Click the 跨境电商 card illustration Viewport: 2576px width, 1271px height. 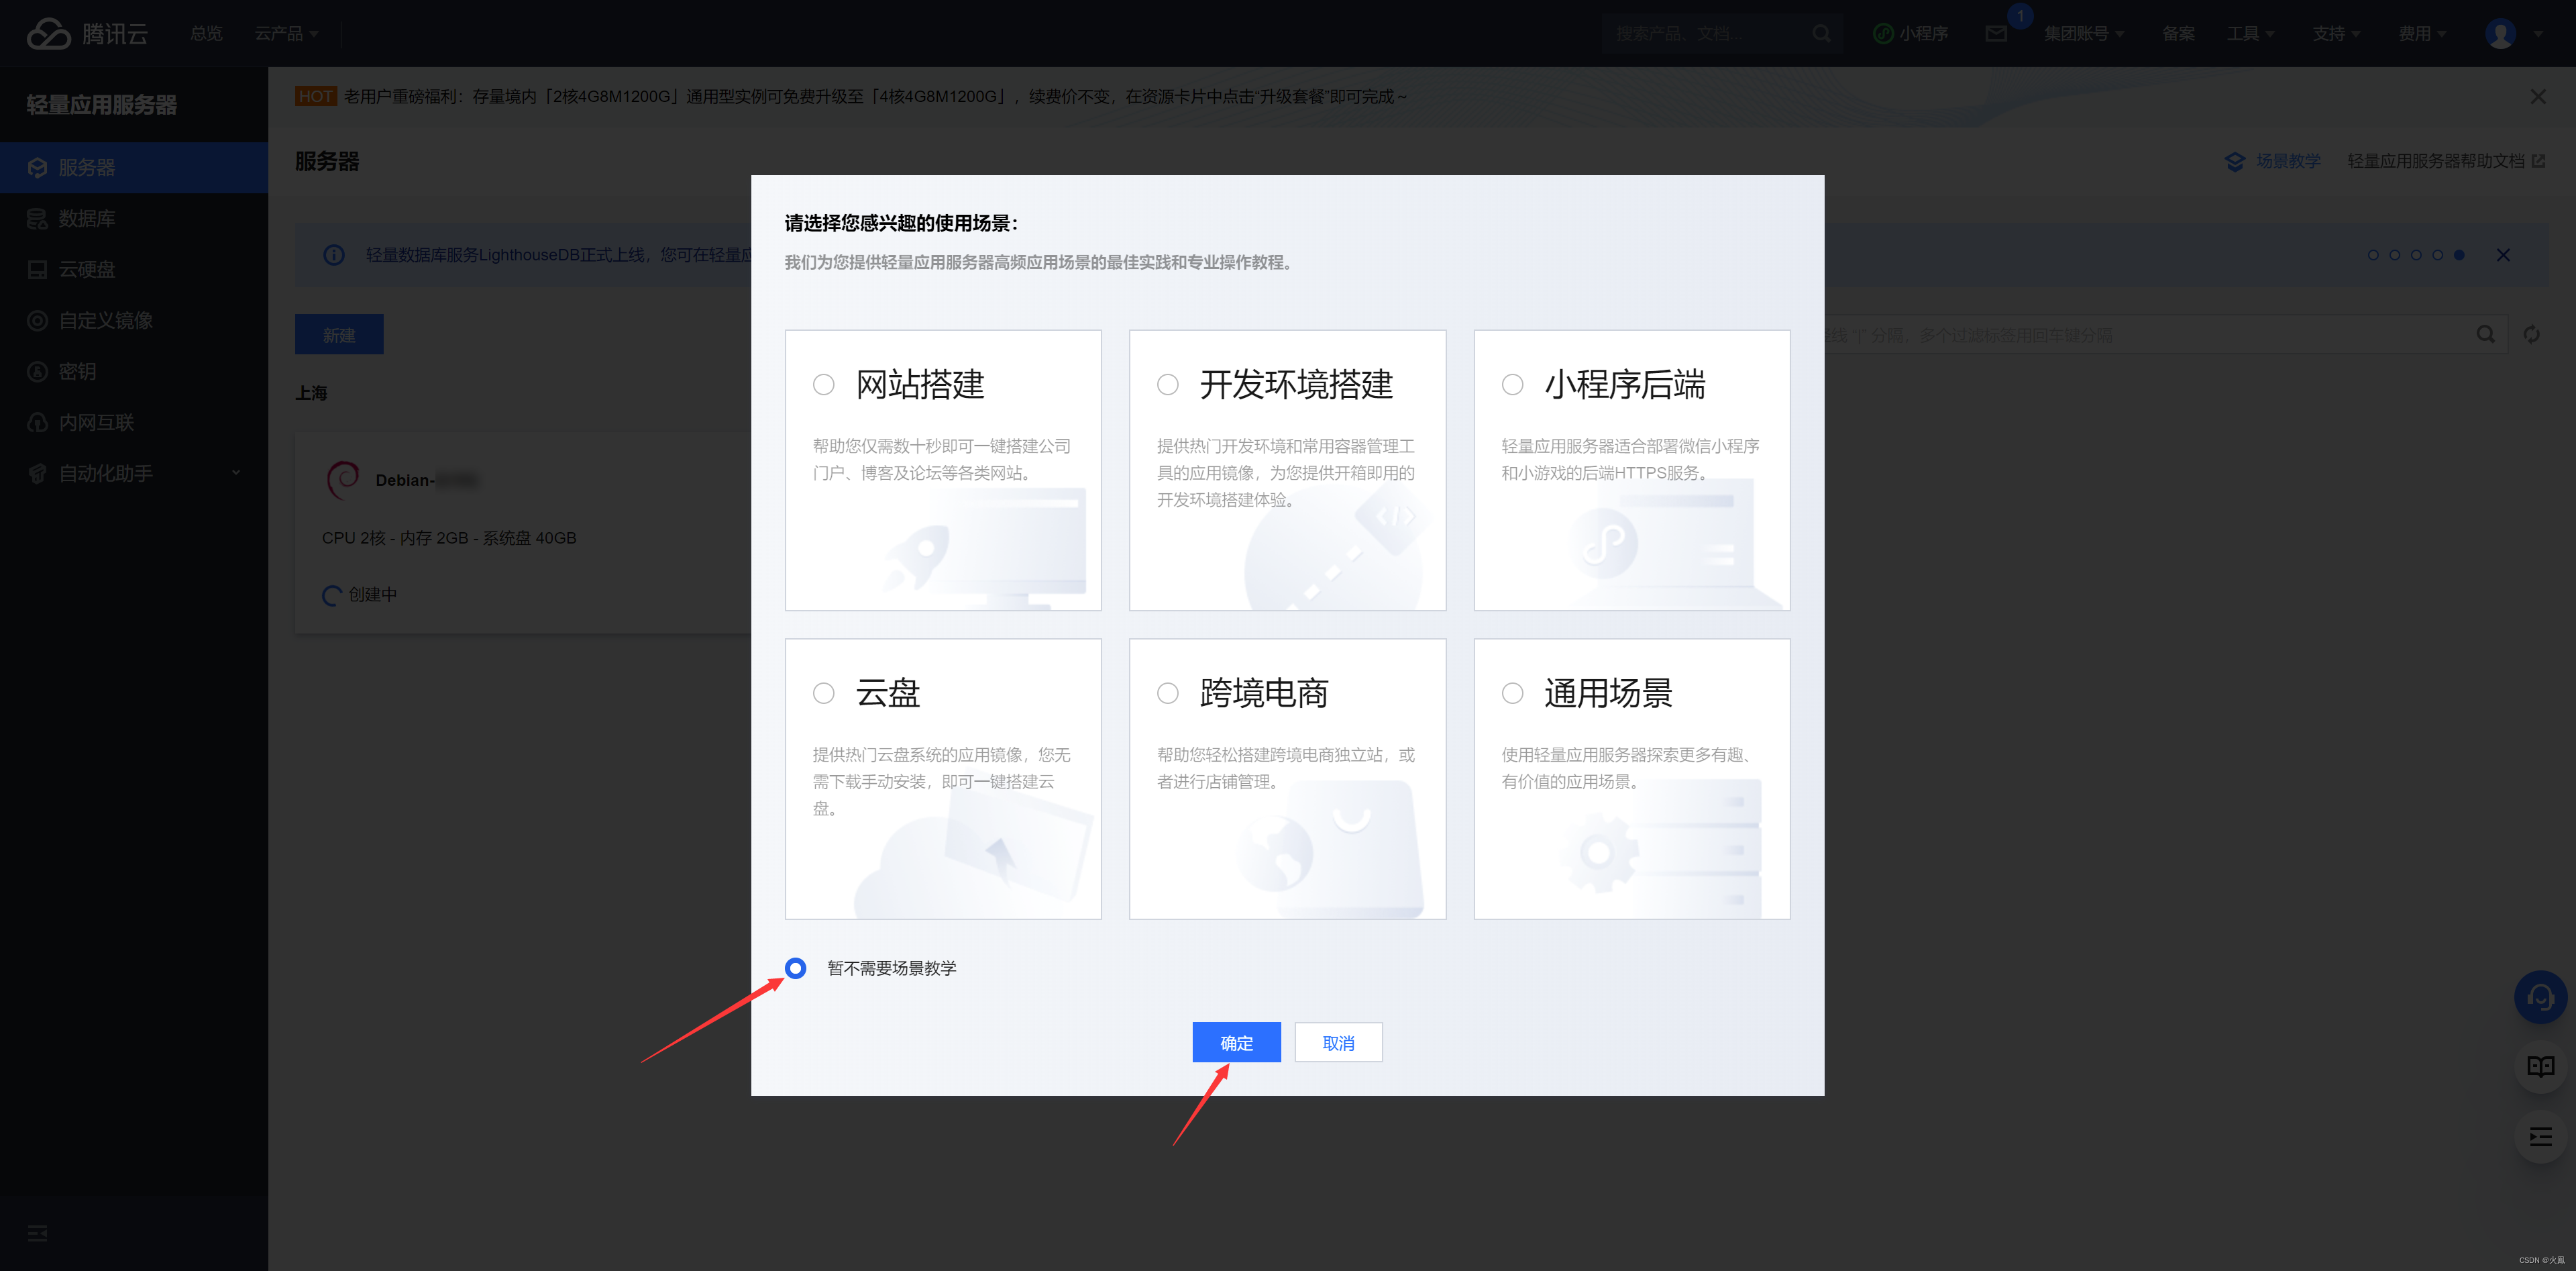pos(1330,850)
